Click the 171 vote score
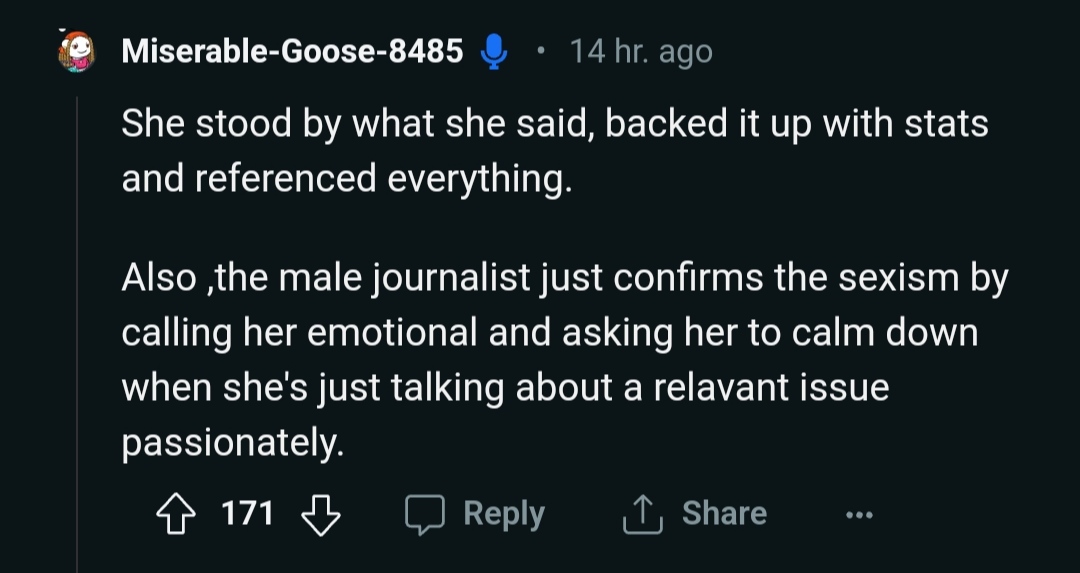 coord(247,514)
